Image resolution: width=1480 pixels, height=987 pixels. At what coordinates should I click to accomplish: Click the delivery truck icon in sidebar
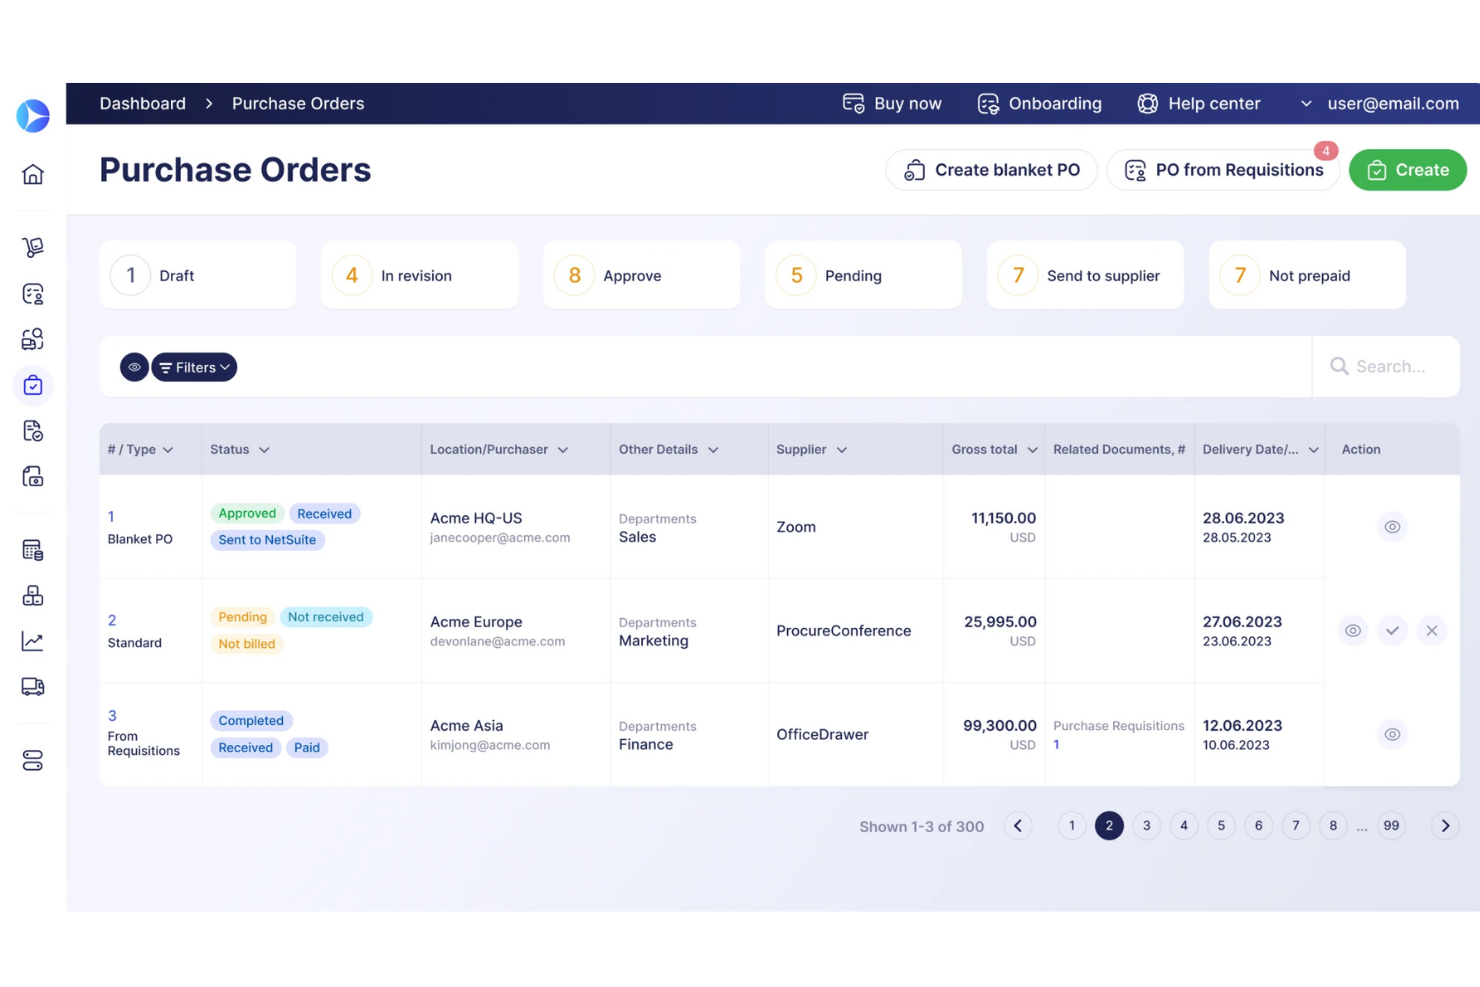tap(33, 686)
